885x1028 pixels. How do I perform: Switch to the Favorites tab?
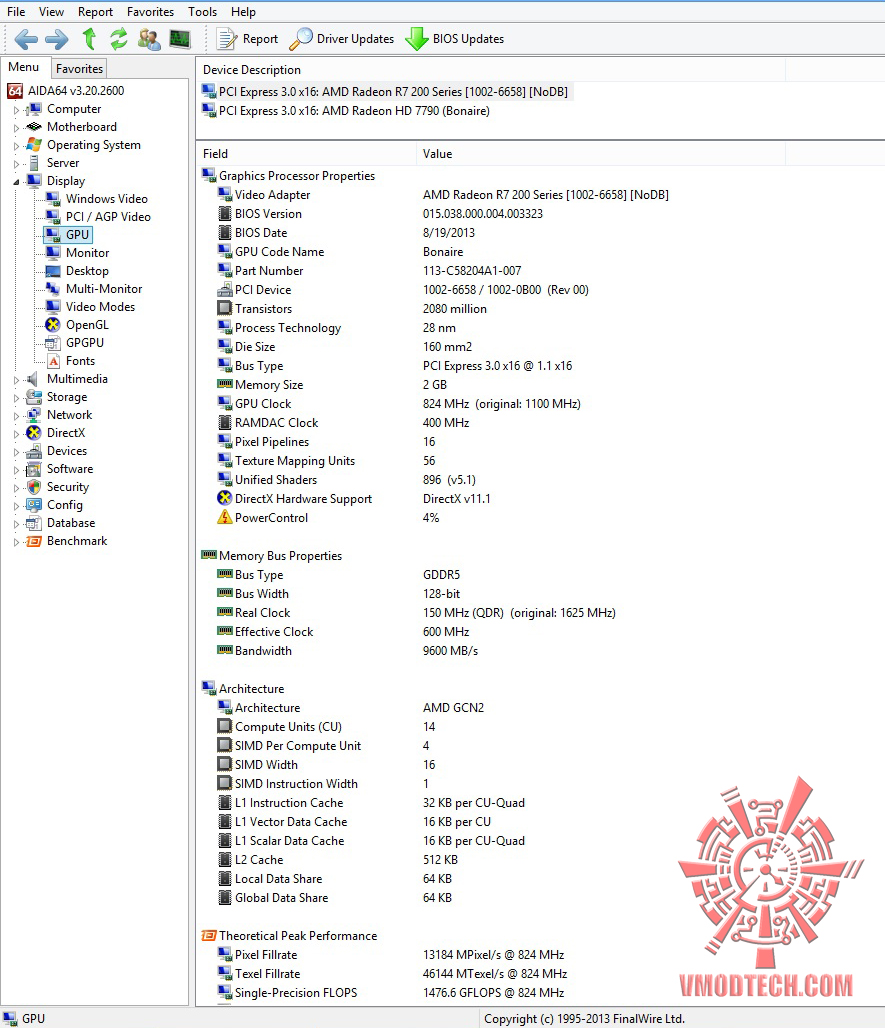[79, 68]
